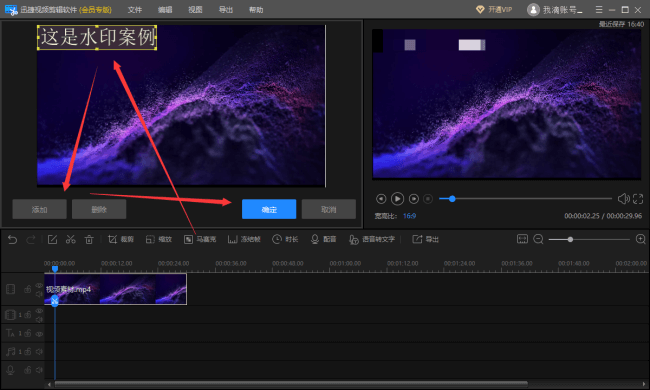
Task: Open the 马赛克 mosaic tool
Action: (x=200, y=240)
